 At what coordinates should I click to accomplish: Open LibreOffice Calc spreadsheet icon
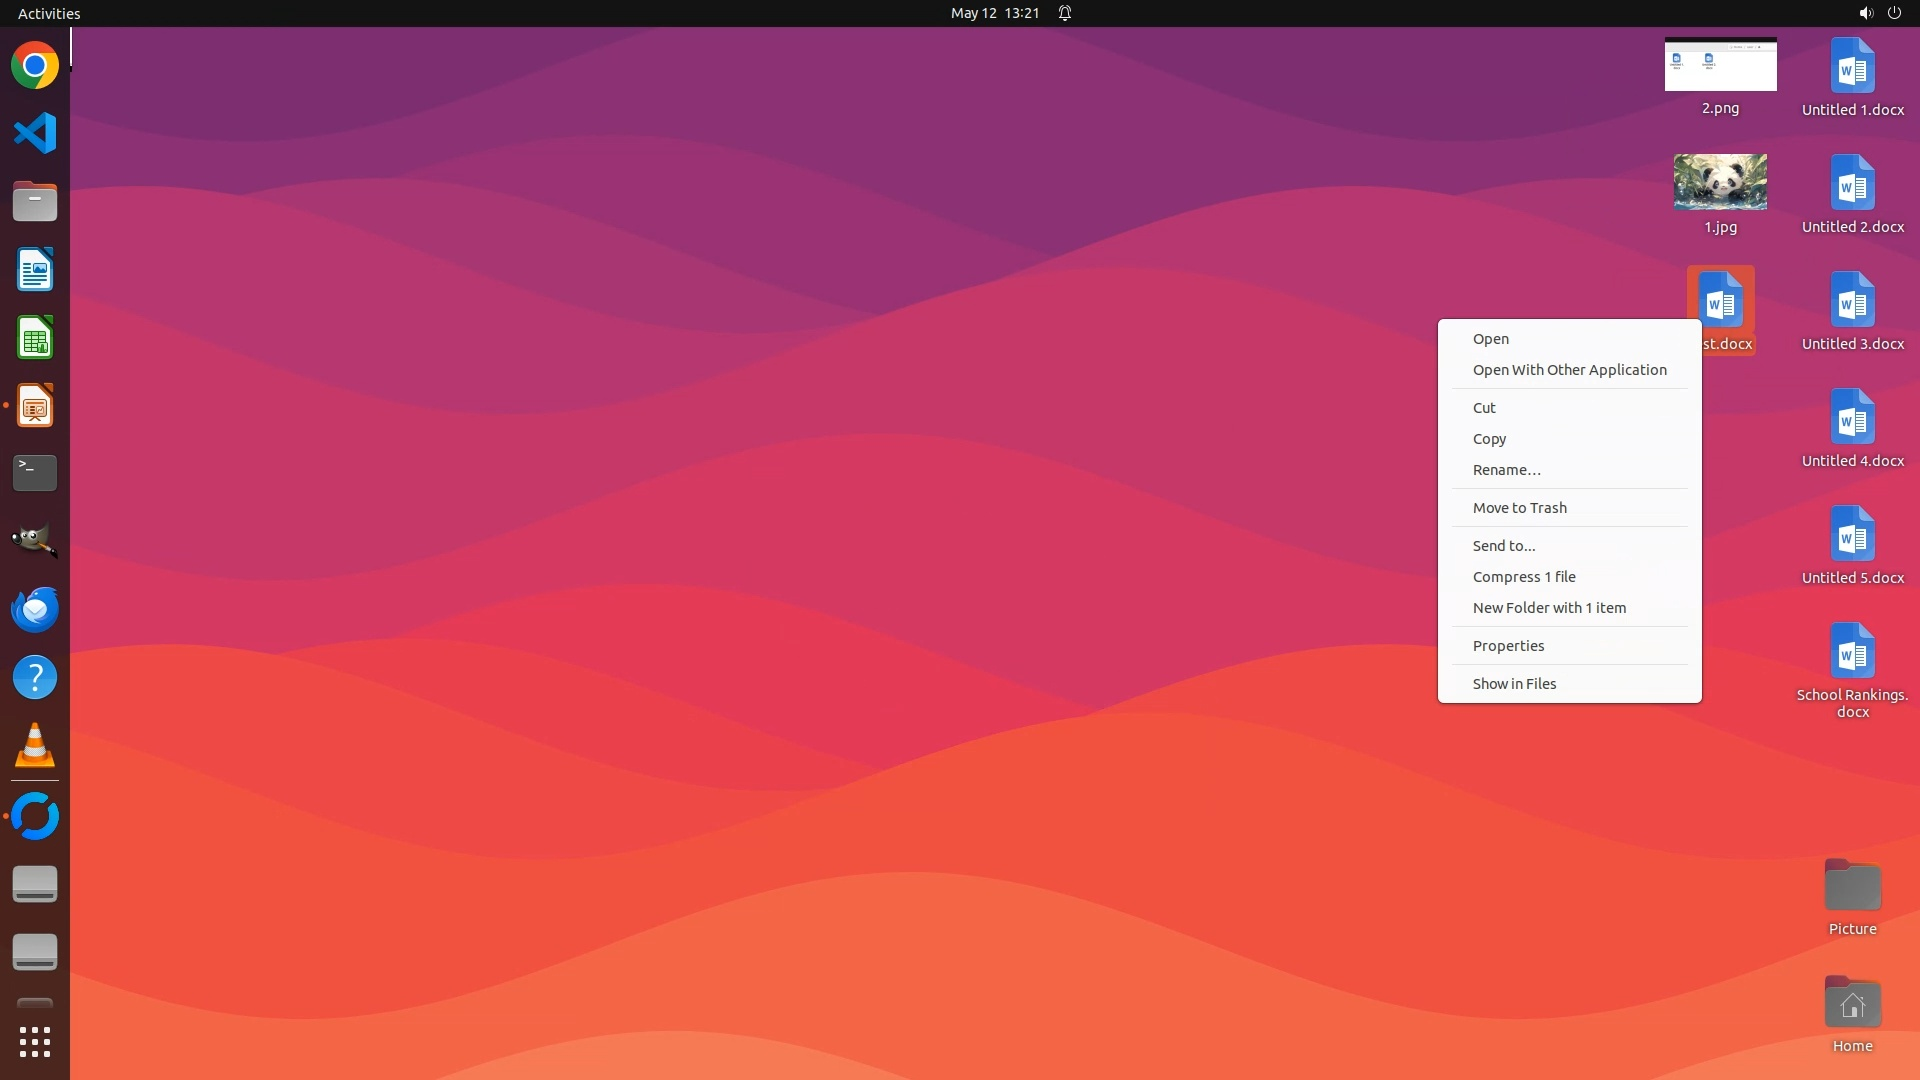[x=35, y=338]
